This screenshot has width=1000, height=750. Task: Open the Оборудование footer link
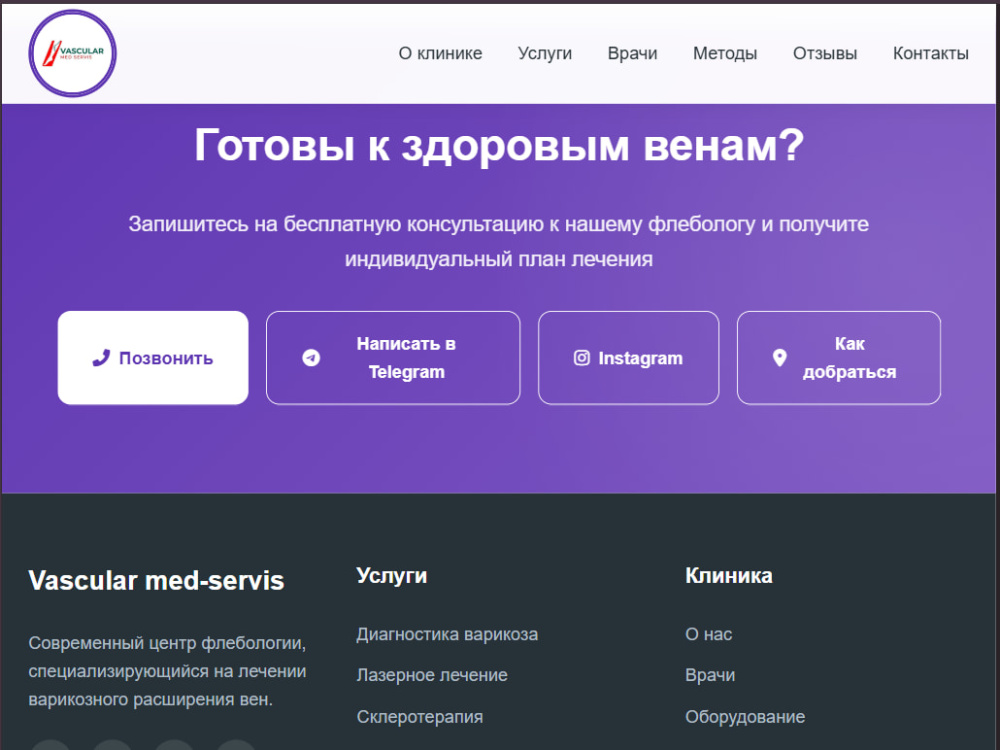745,717
